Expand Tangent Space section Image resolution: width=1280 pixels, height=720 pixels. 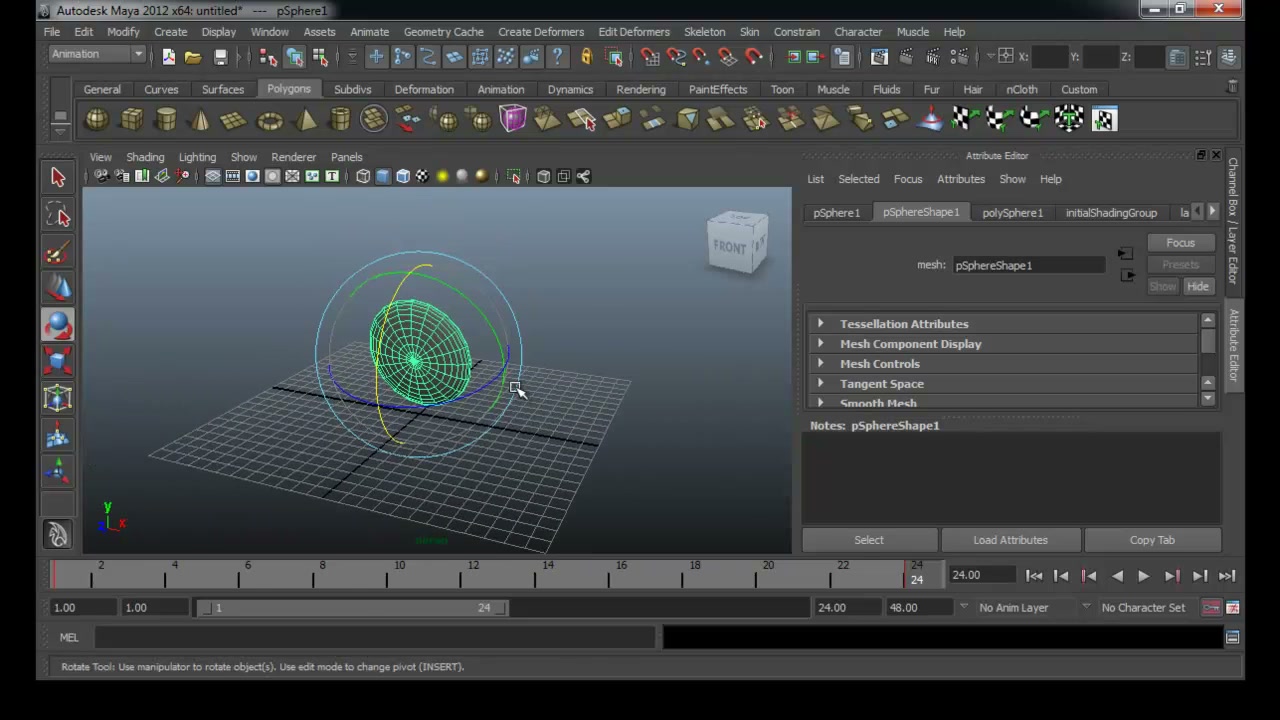820,383
